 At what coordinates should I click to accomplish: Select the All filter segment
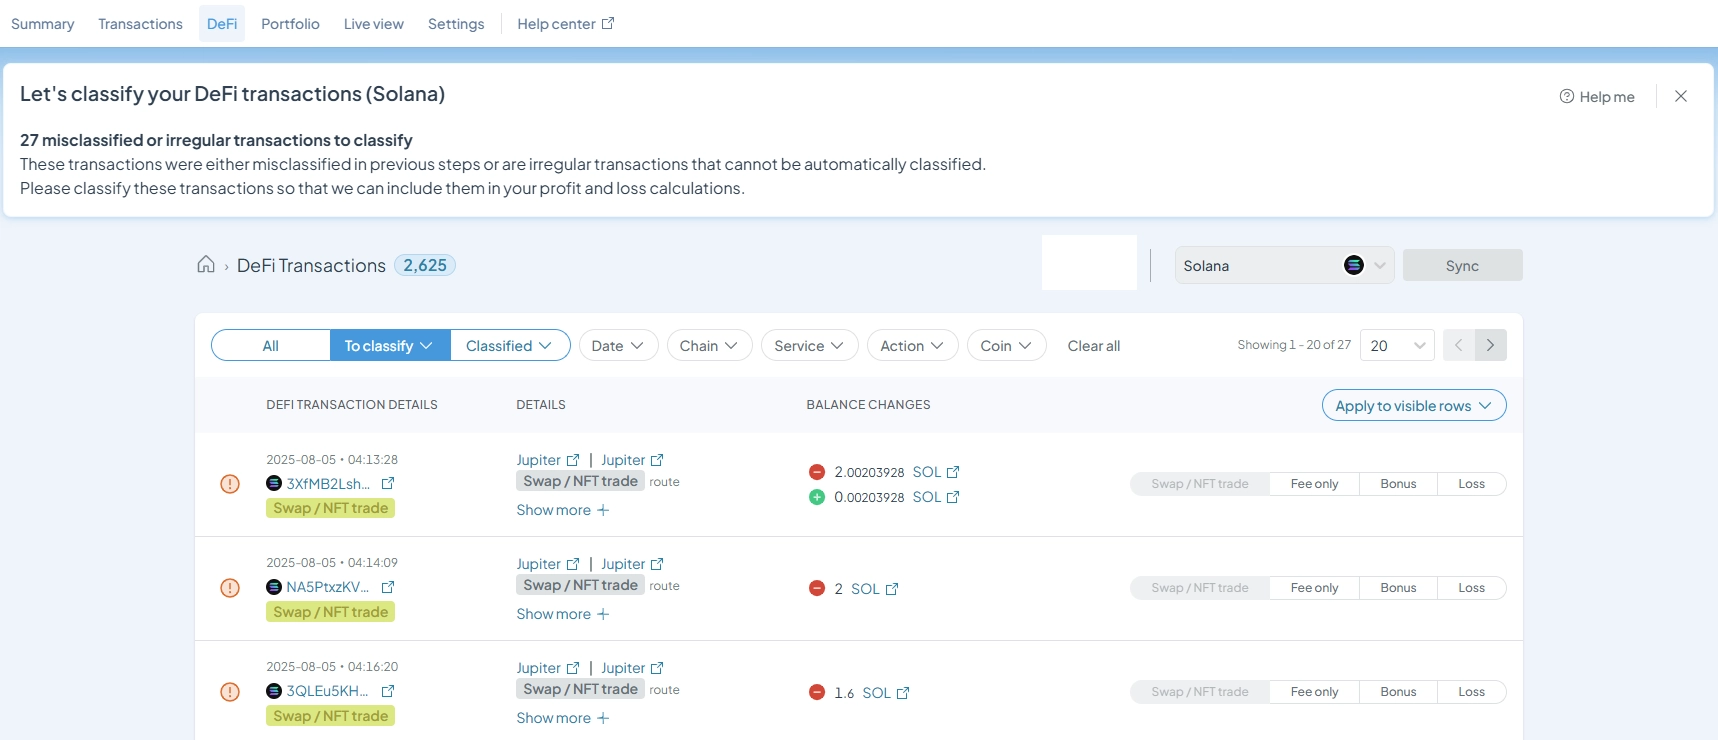[x=270, y=346]
